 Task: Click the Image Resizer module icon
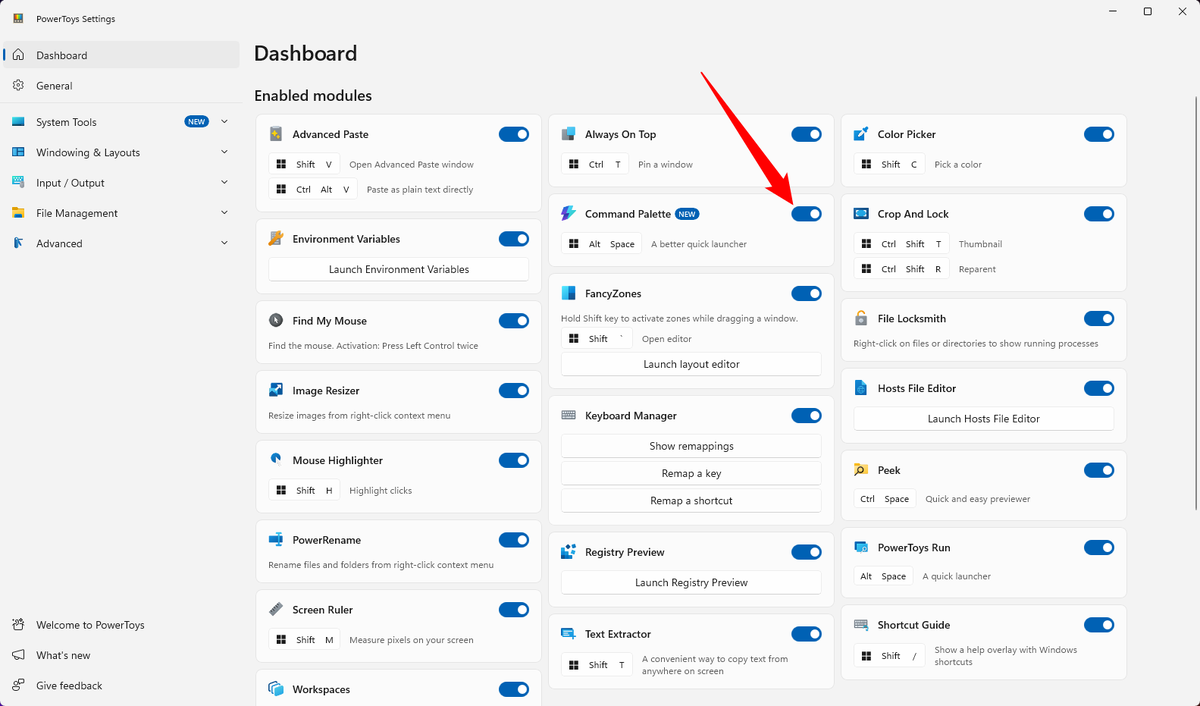pyautogui.click(x=276, y=391)
